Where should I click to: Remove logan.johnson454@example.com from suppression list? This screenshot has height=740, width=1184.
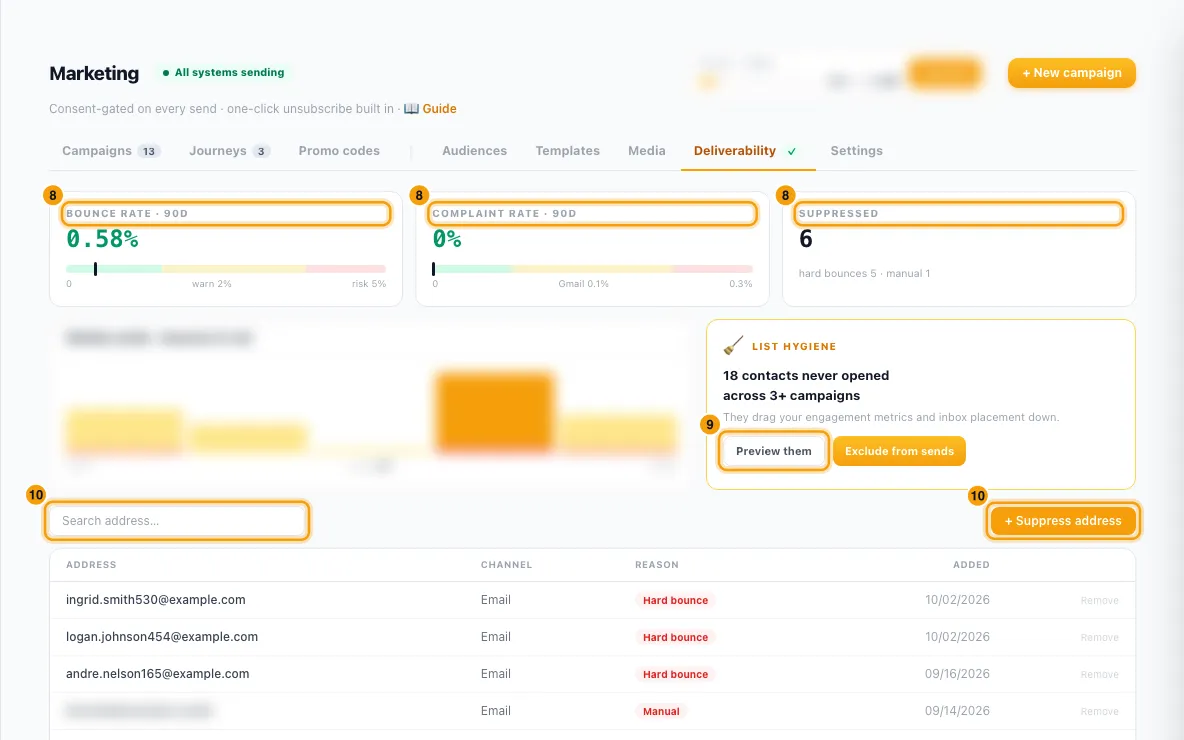[x=1099, y=637]
